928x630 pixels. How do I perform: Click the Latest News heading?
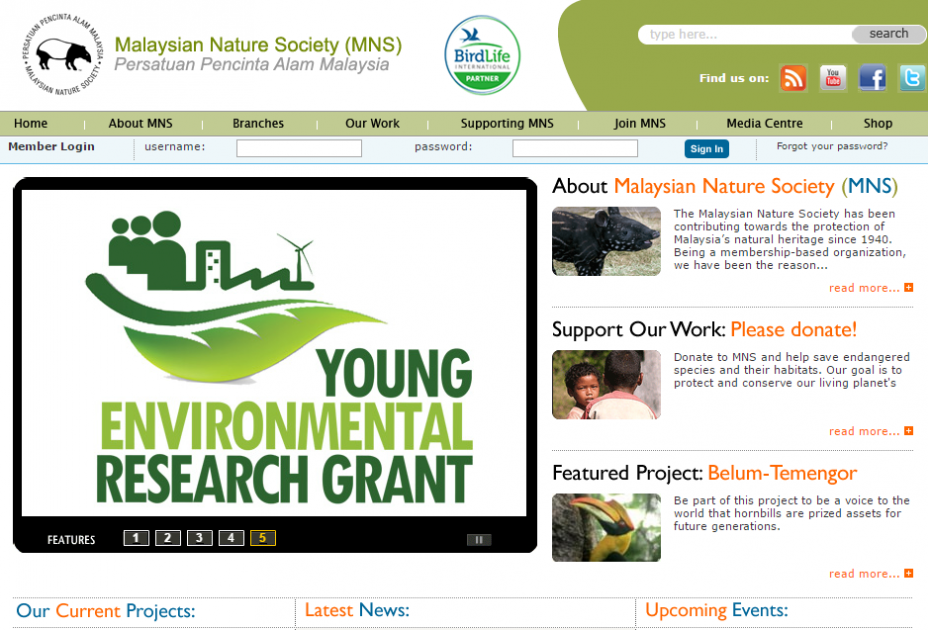point(357,610)
